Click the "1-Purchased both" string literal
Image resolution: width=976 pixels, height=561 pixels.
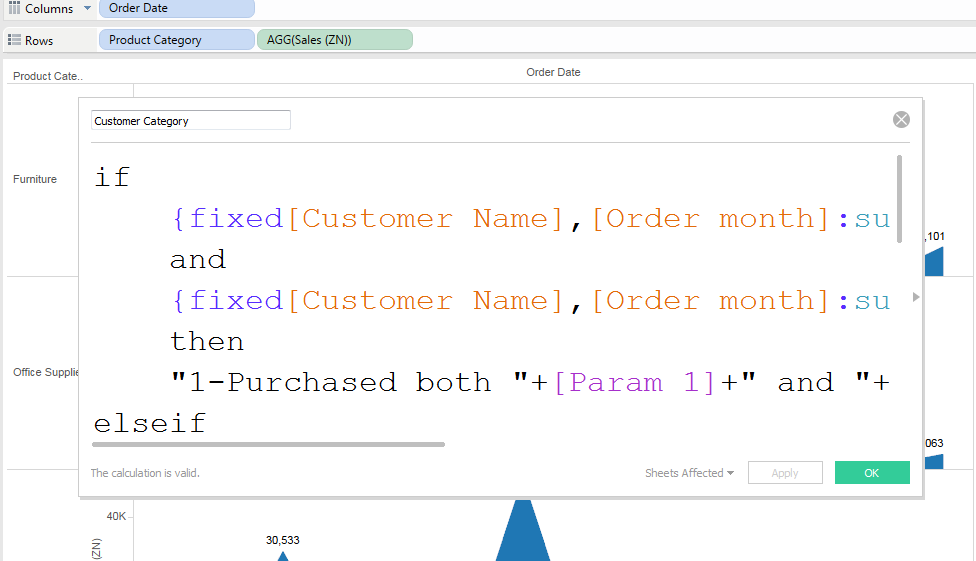[x=349, y=383]
